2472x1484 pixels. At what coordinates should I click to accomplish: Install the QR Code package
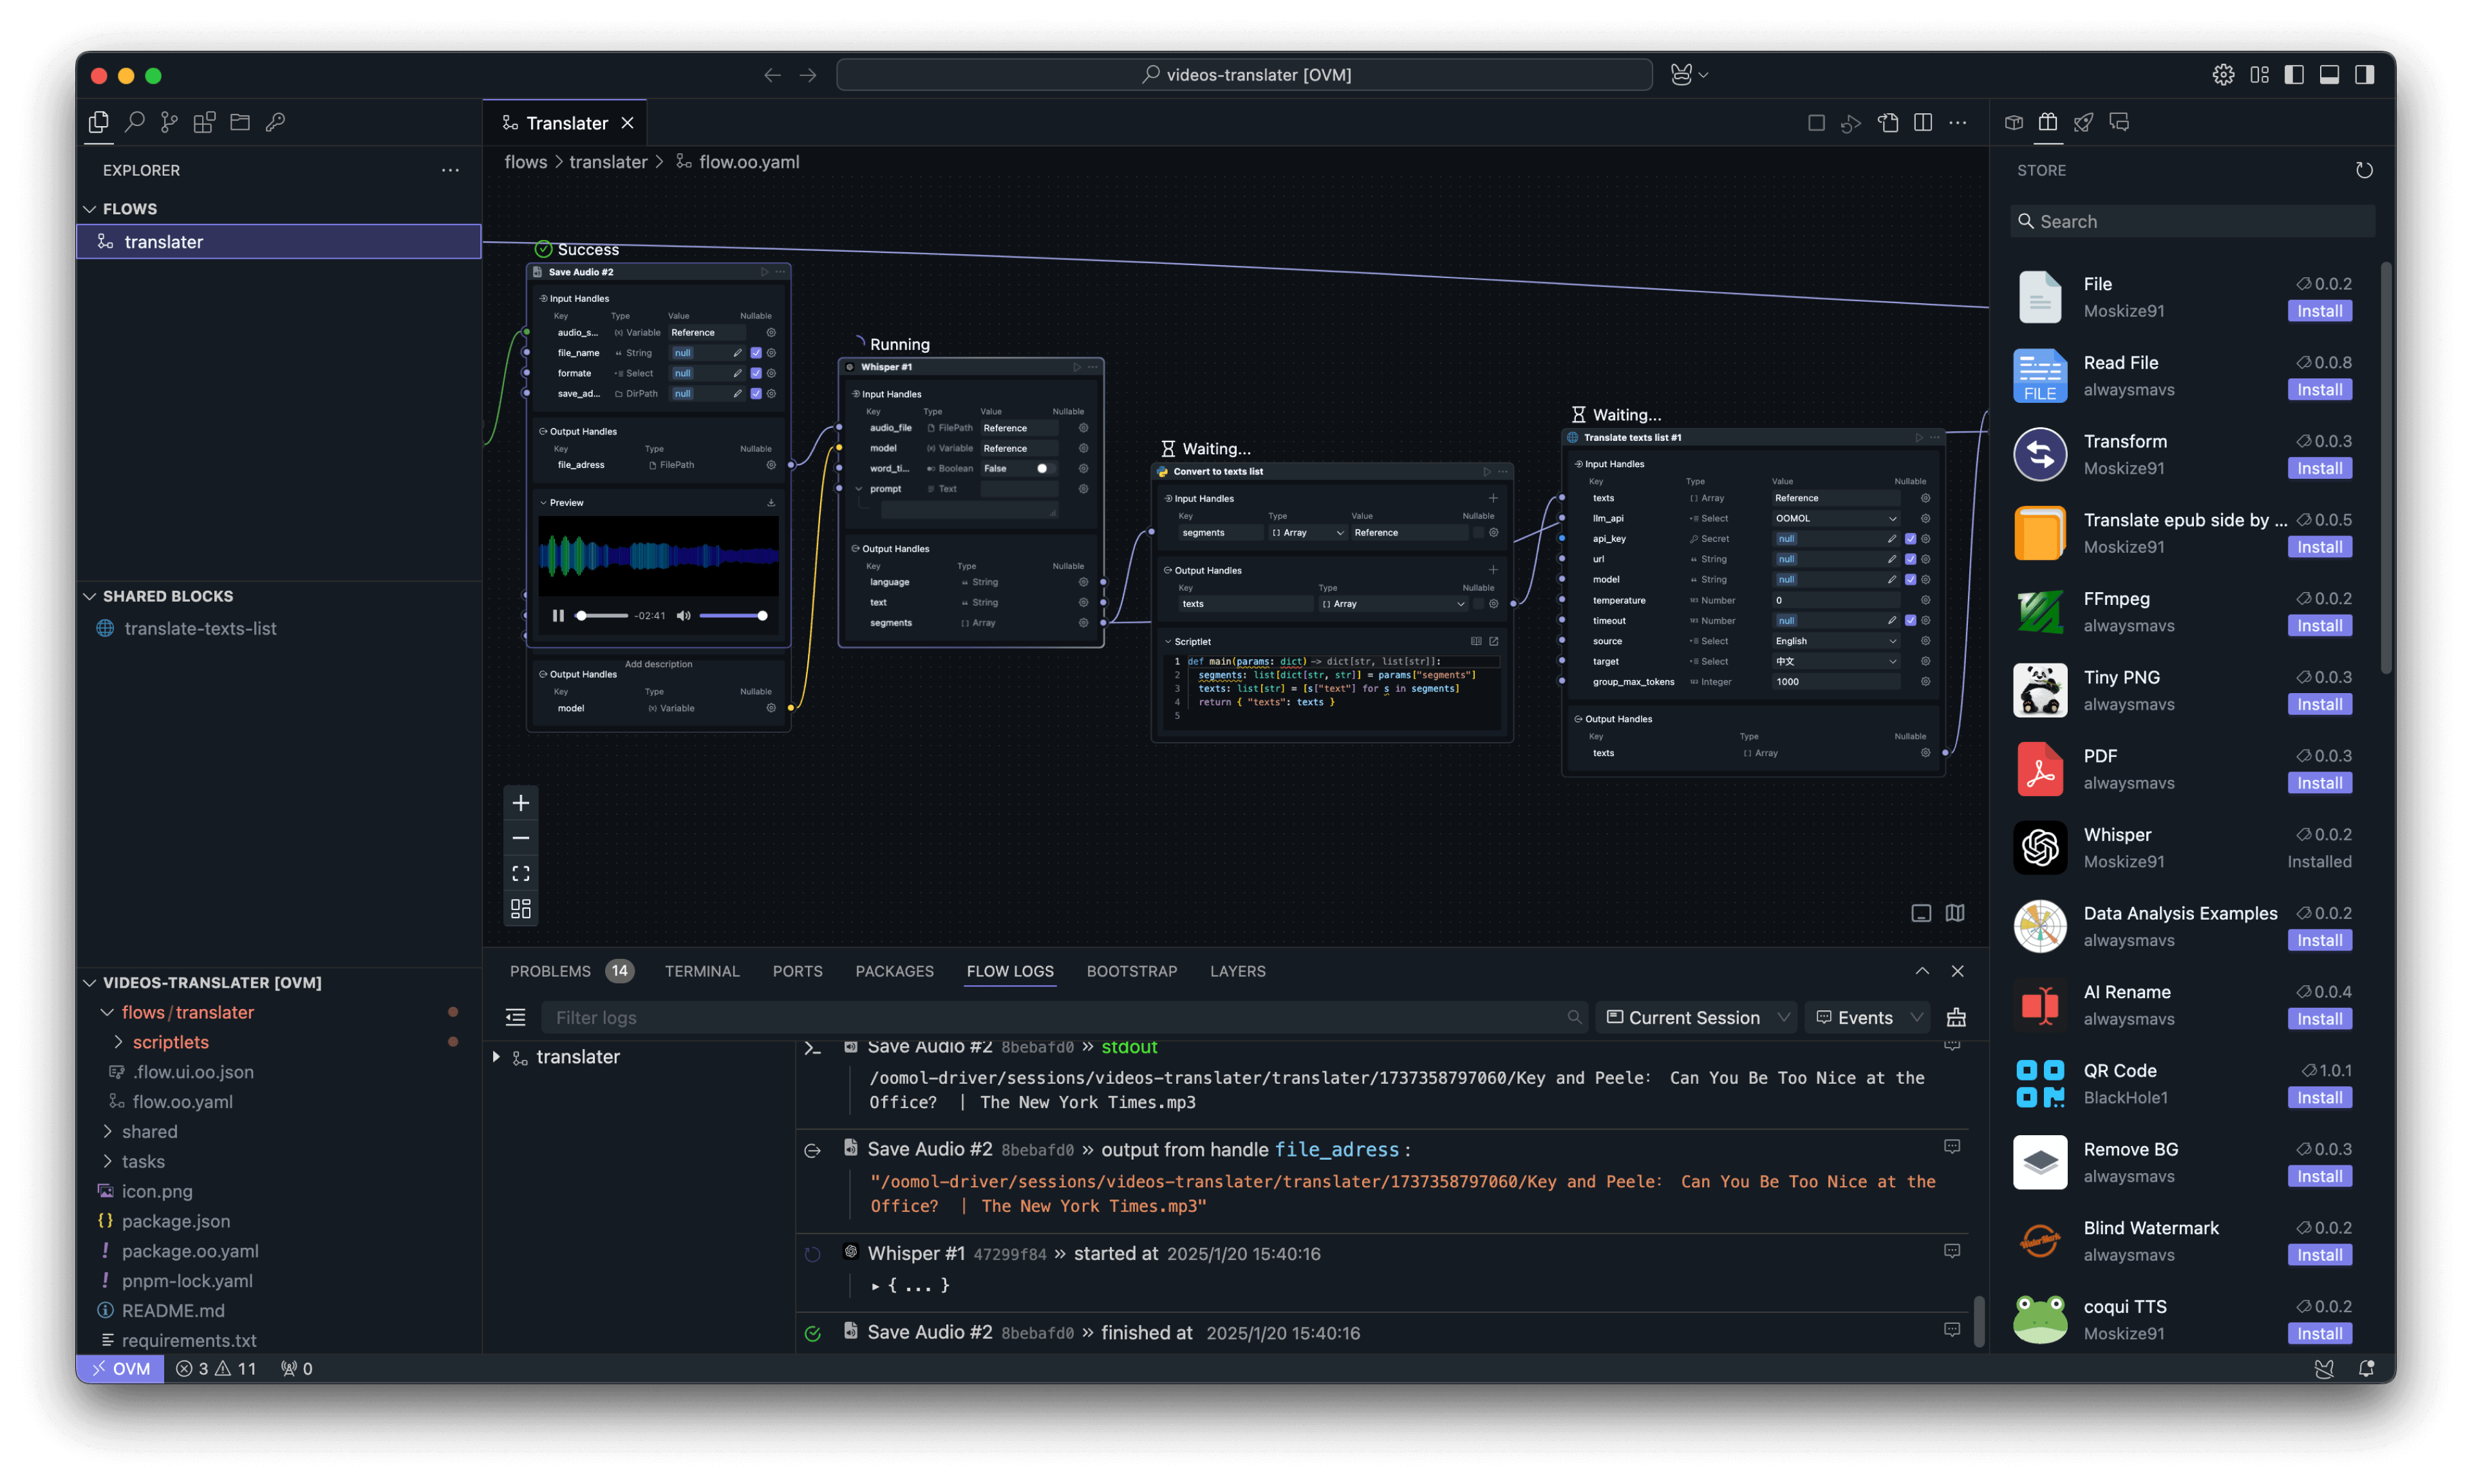pos(2319,1098)
